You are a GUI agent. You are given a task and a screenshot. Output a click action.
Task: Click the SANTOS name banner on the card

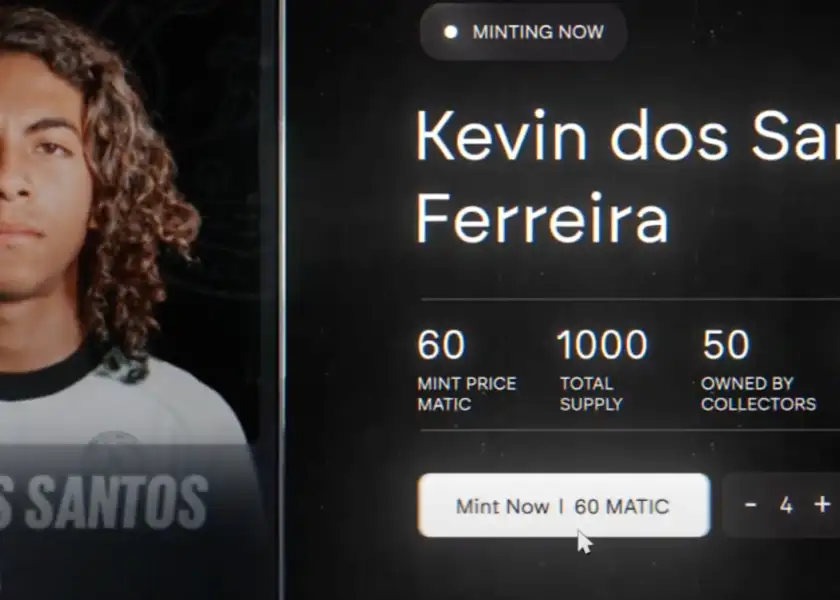[x=103, y=501]
